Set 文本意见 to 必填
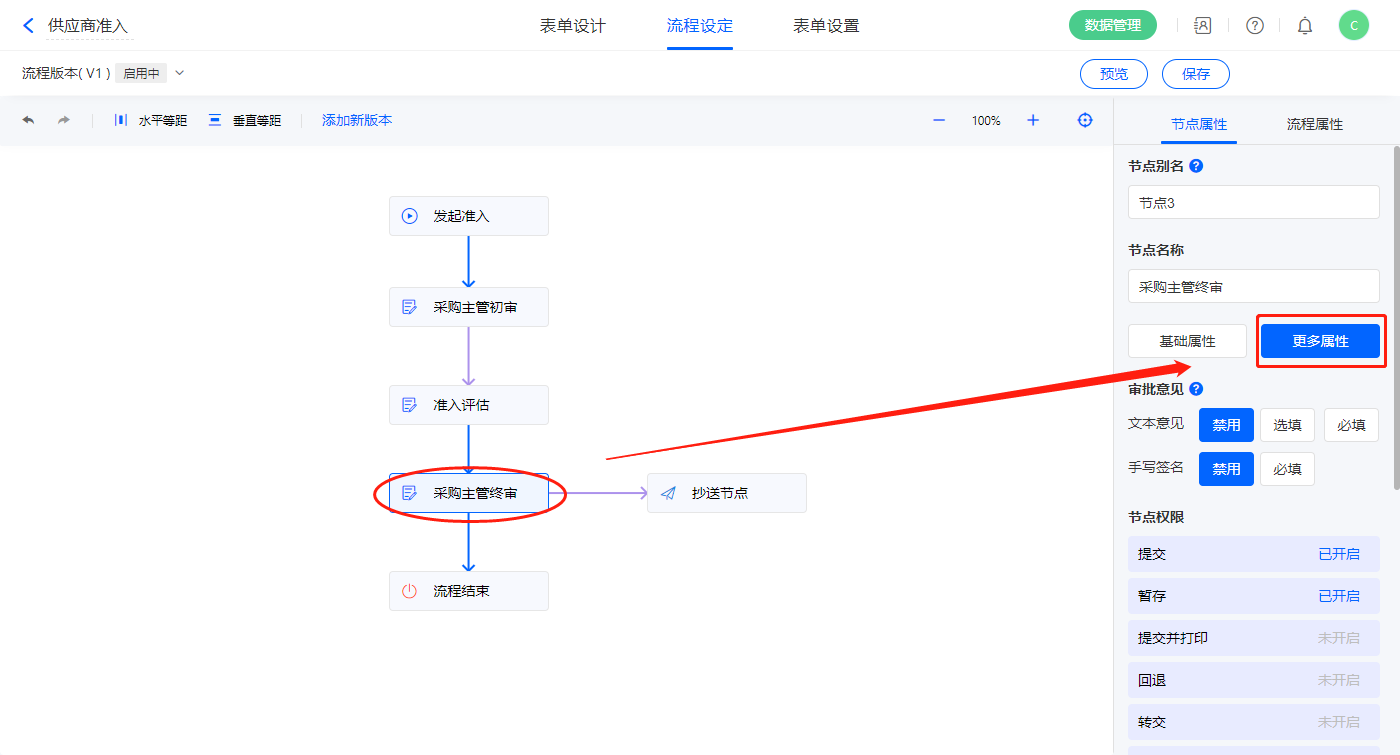This screenshot has width=1400, height=755. tap(1351, 425)
